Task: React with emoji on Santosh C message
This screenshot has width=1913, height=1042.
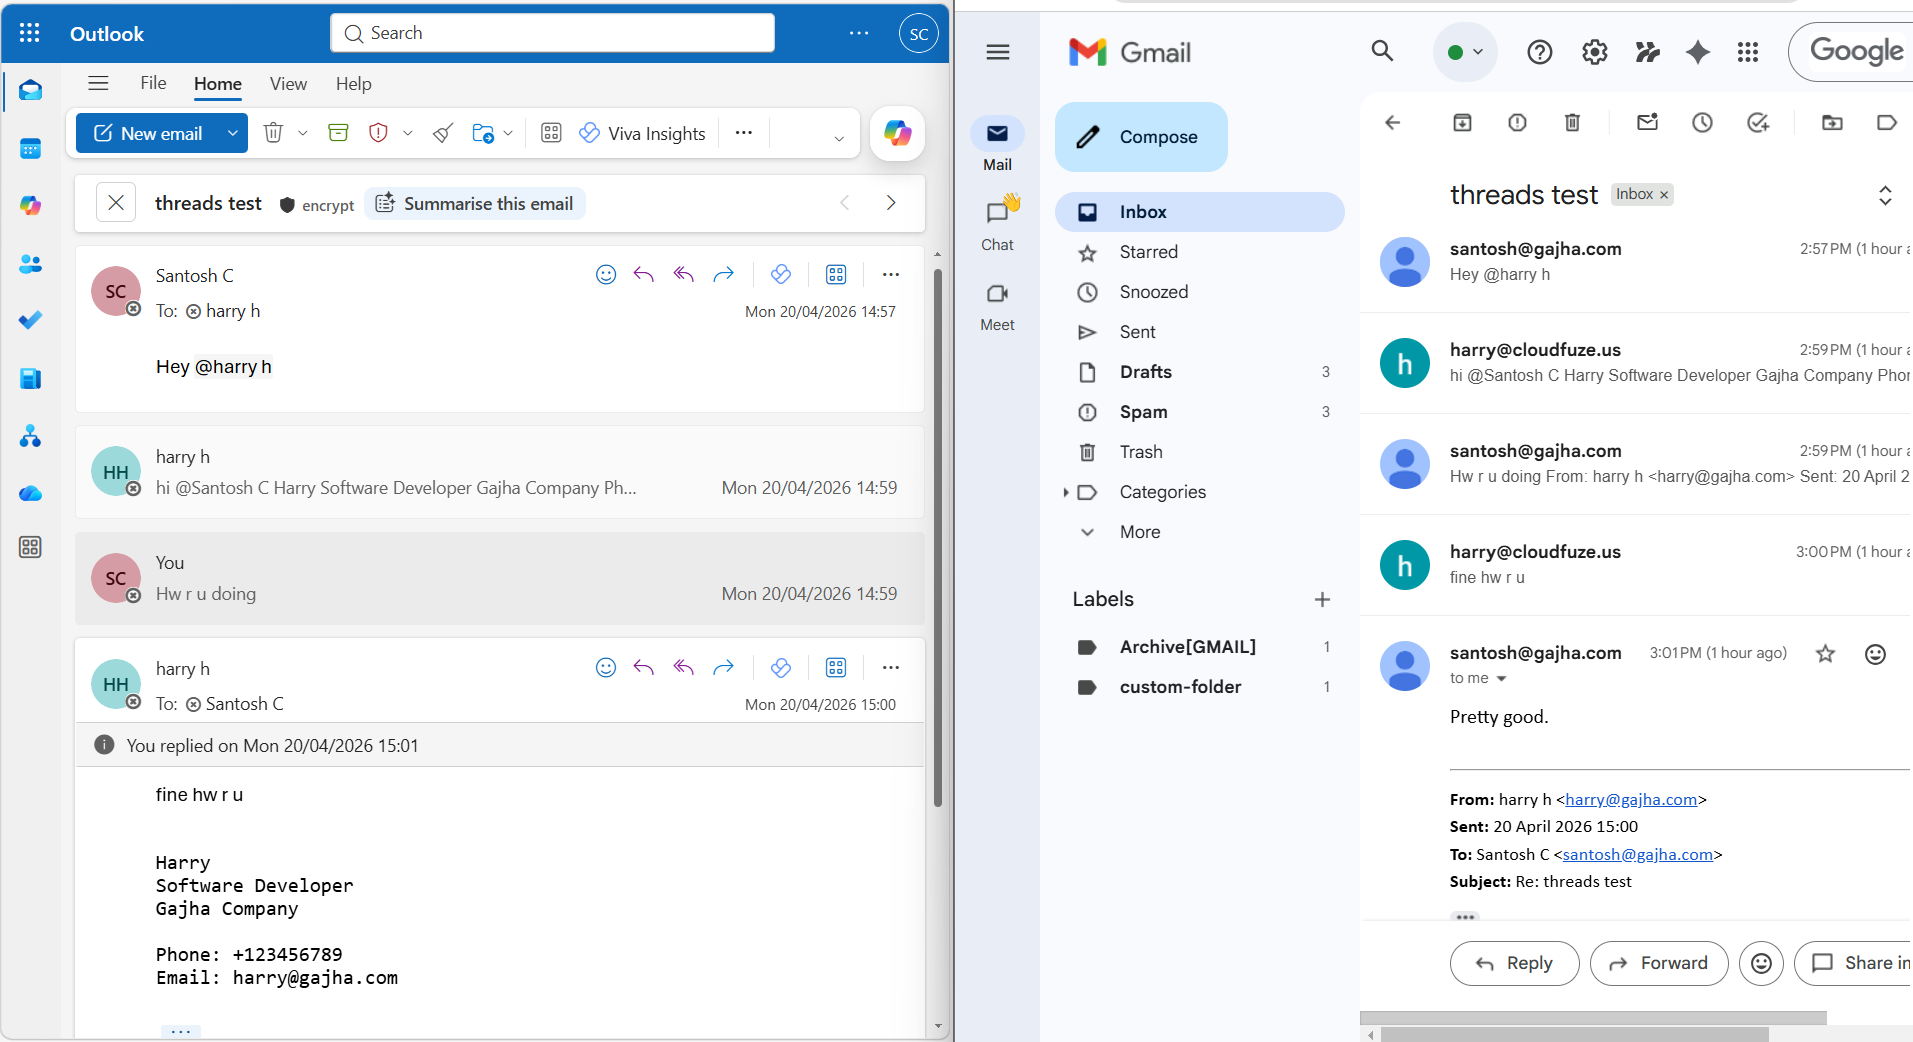Action: (606, 274)
